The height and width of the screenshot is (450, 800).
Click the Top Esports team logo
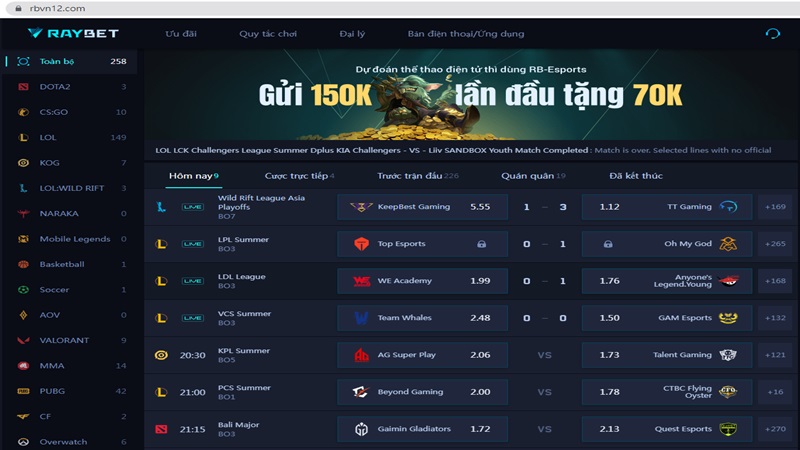click(361, 244)
